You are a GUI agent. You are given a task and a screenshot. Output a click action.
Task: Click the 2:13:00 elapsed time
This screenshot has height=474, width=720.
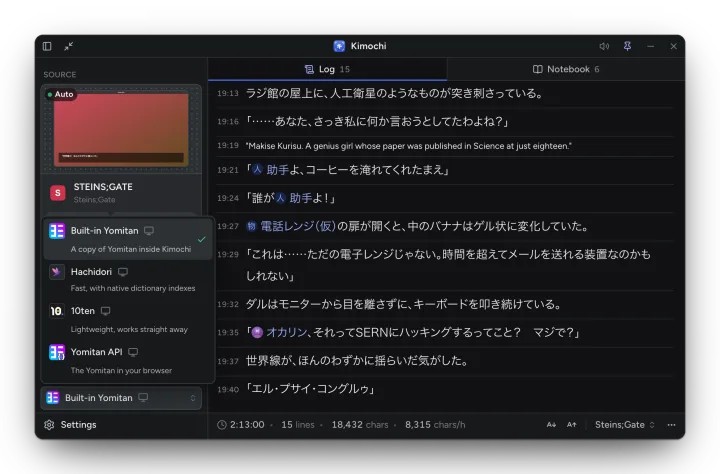[x=247, y=425]
